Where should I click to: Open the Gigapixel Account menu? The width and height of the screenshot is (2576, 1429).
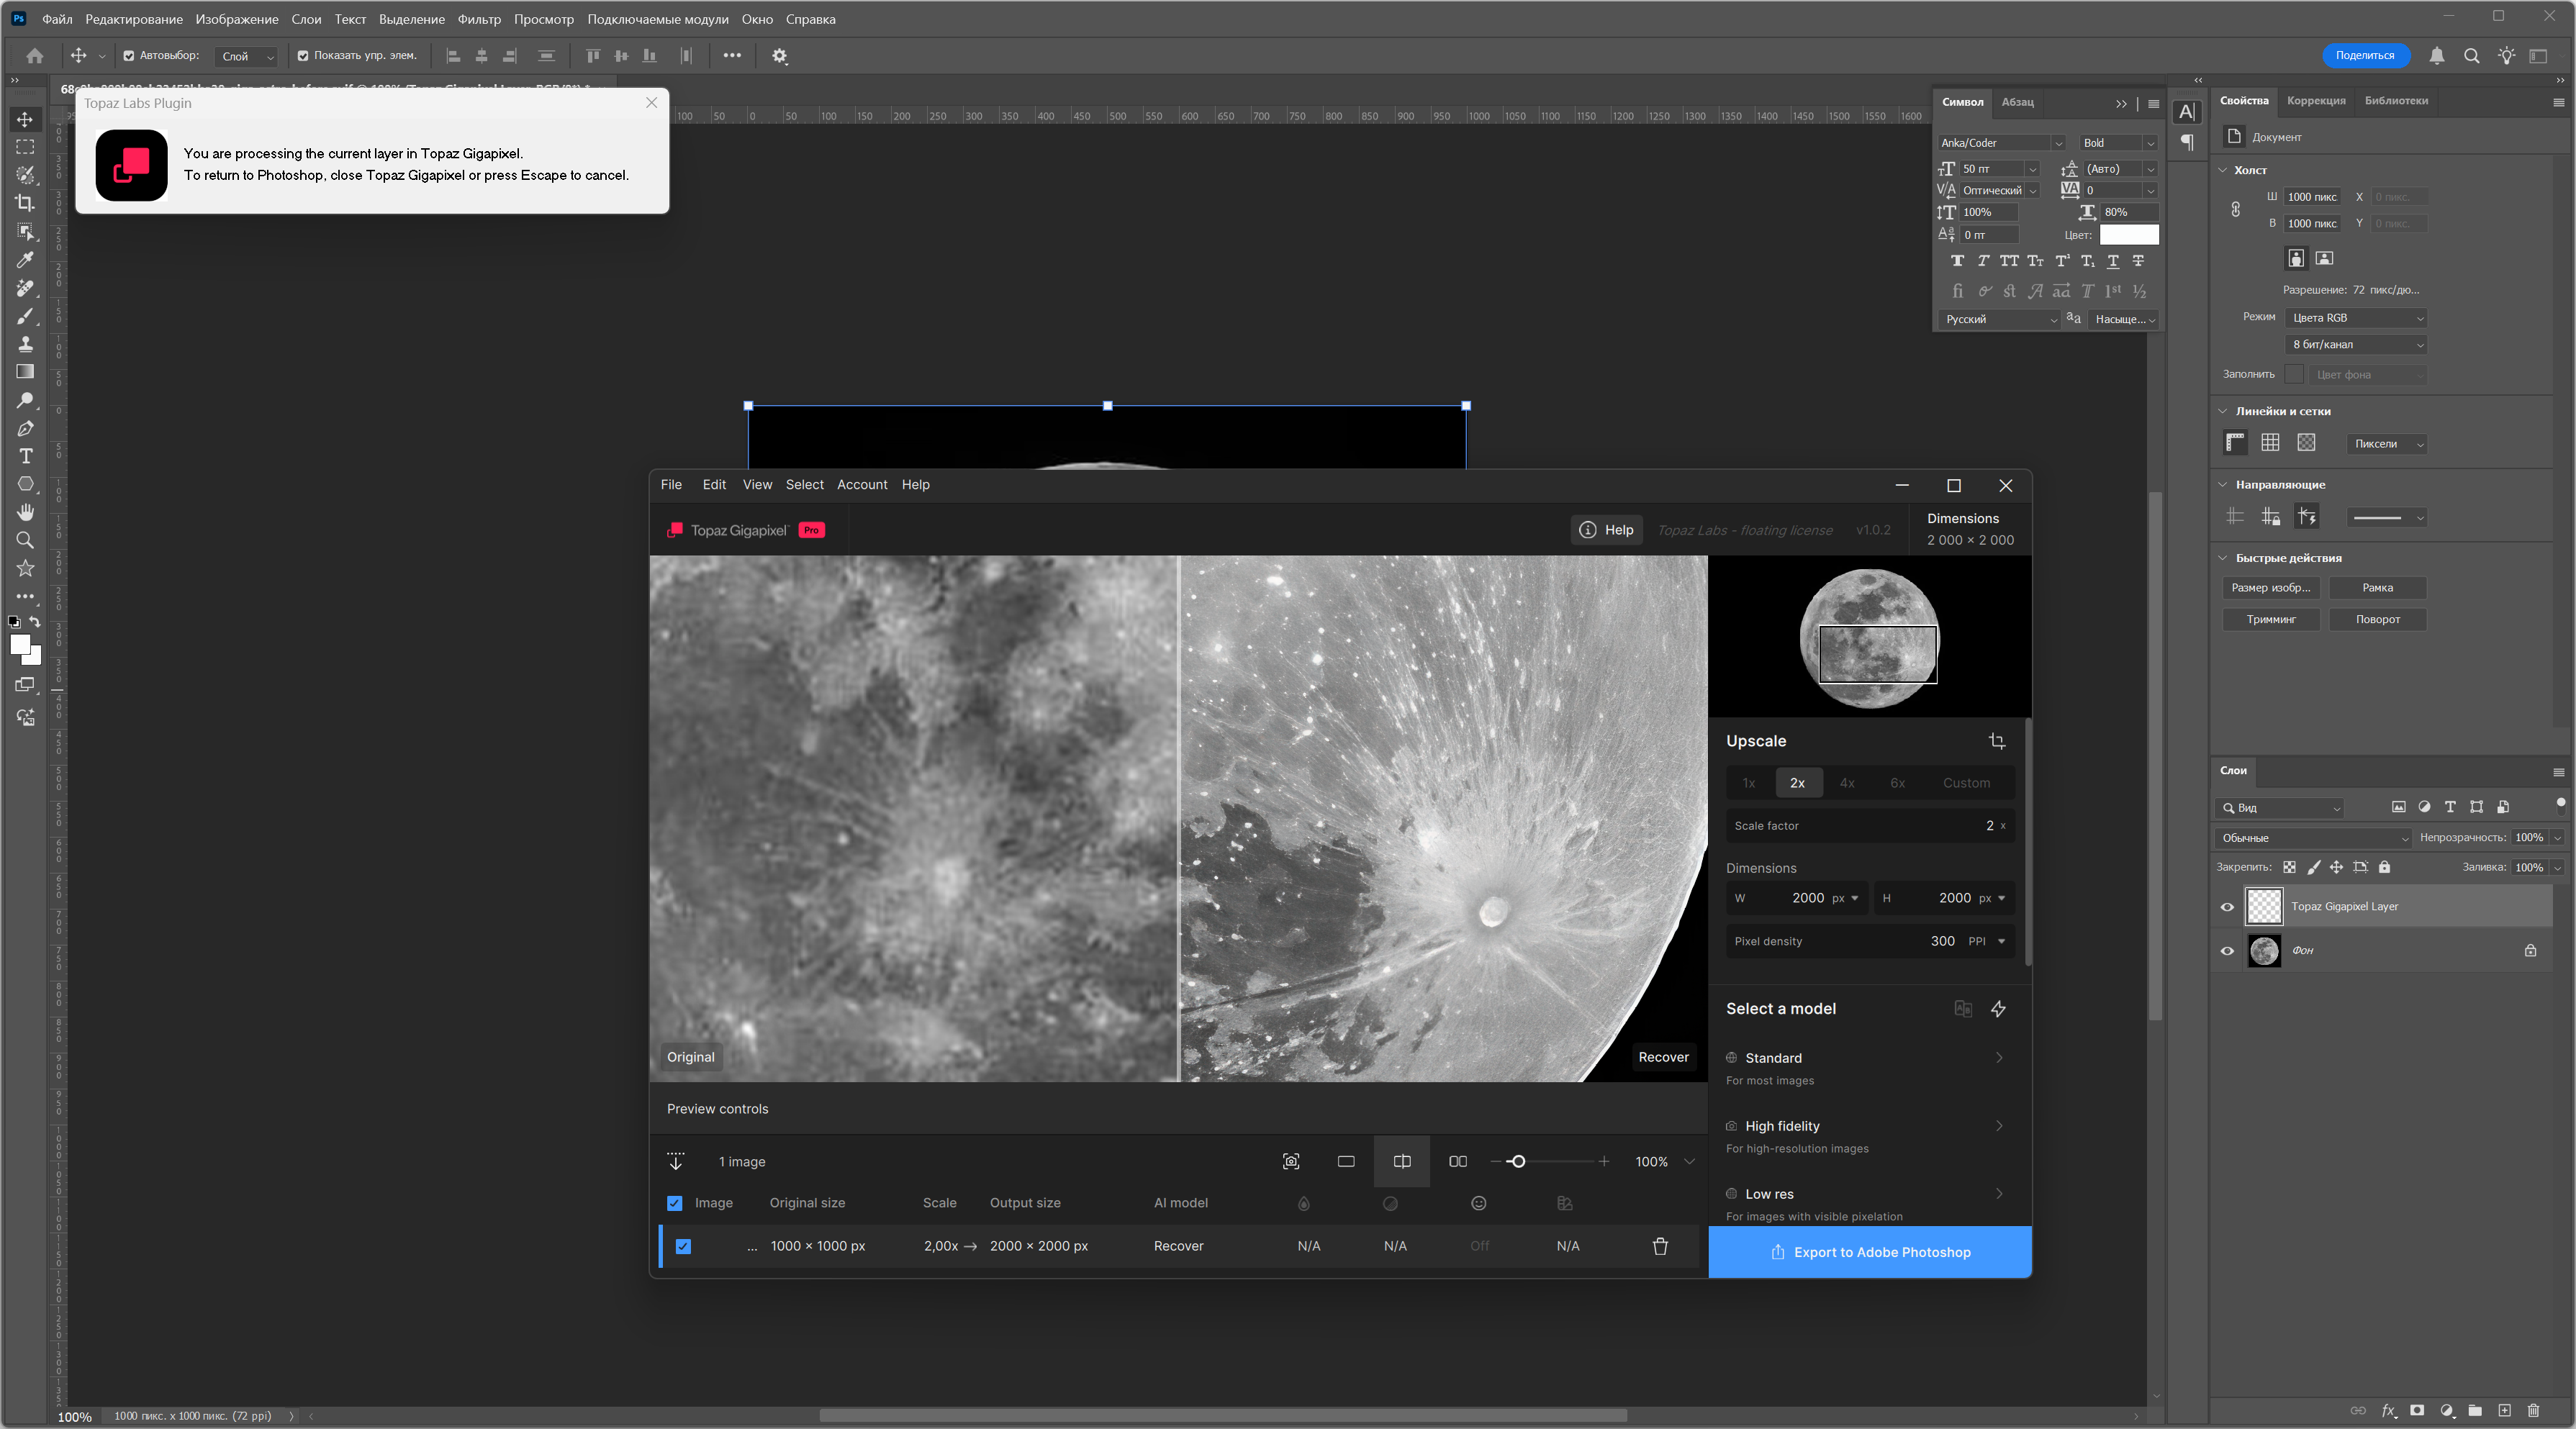861,485
